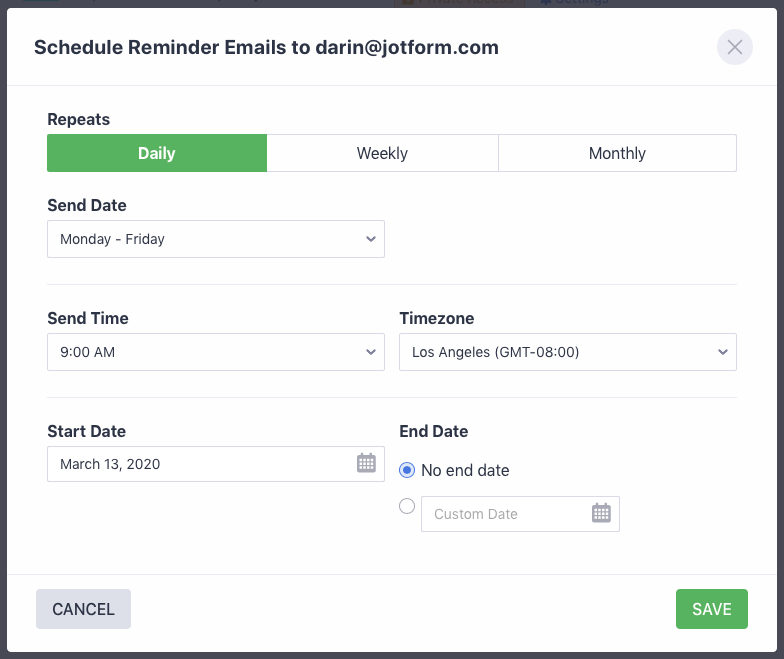Click the "No end date" label text

(465, 470)
